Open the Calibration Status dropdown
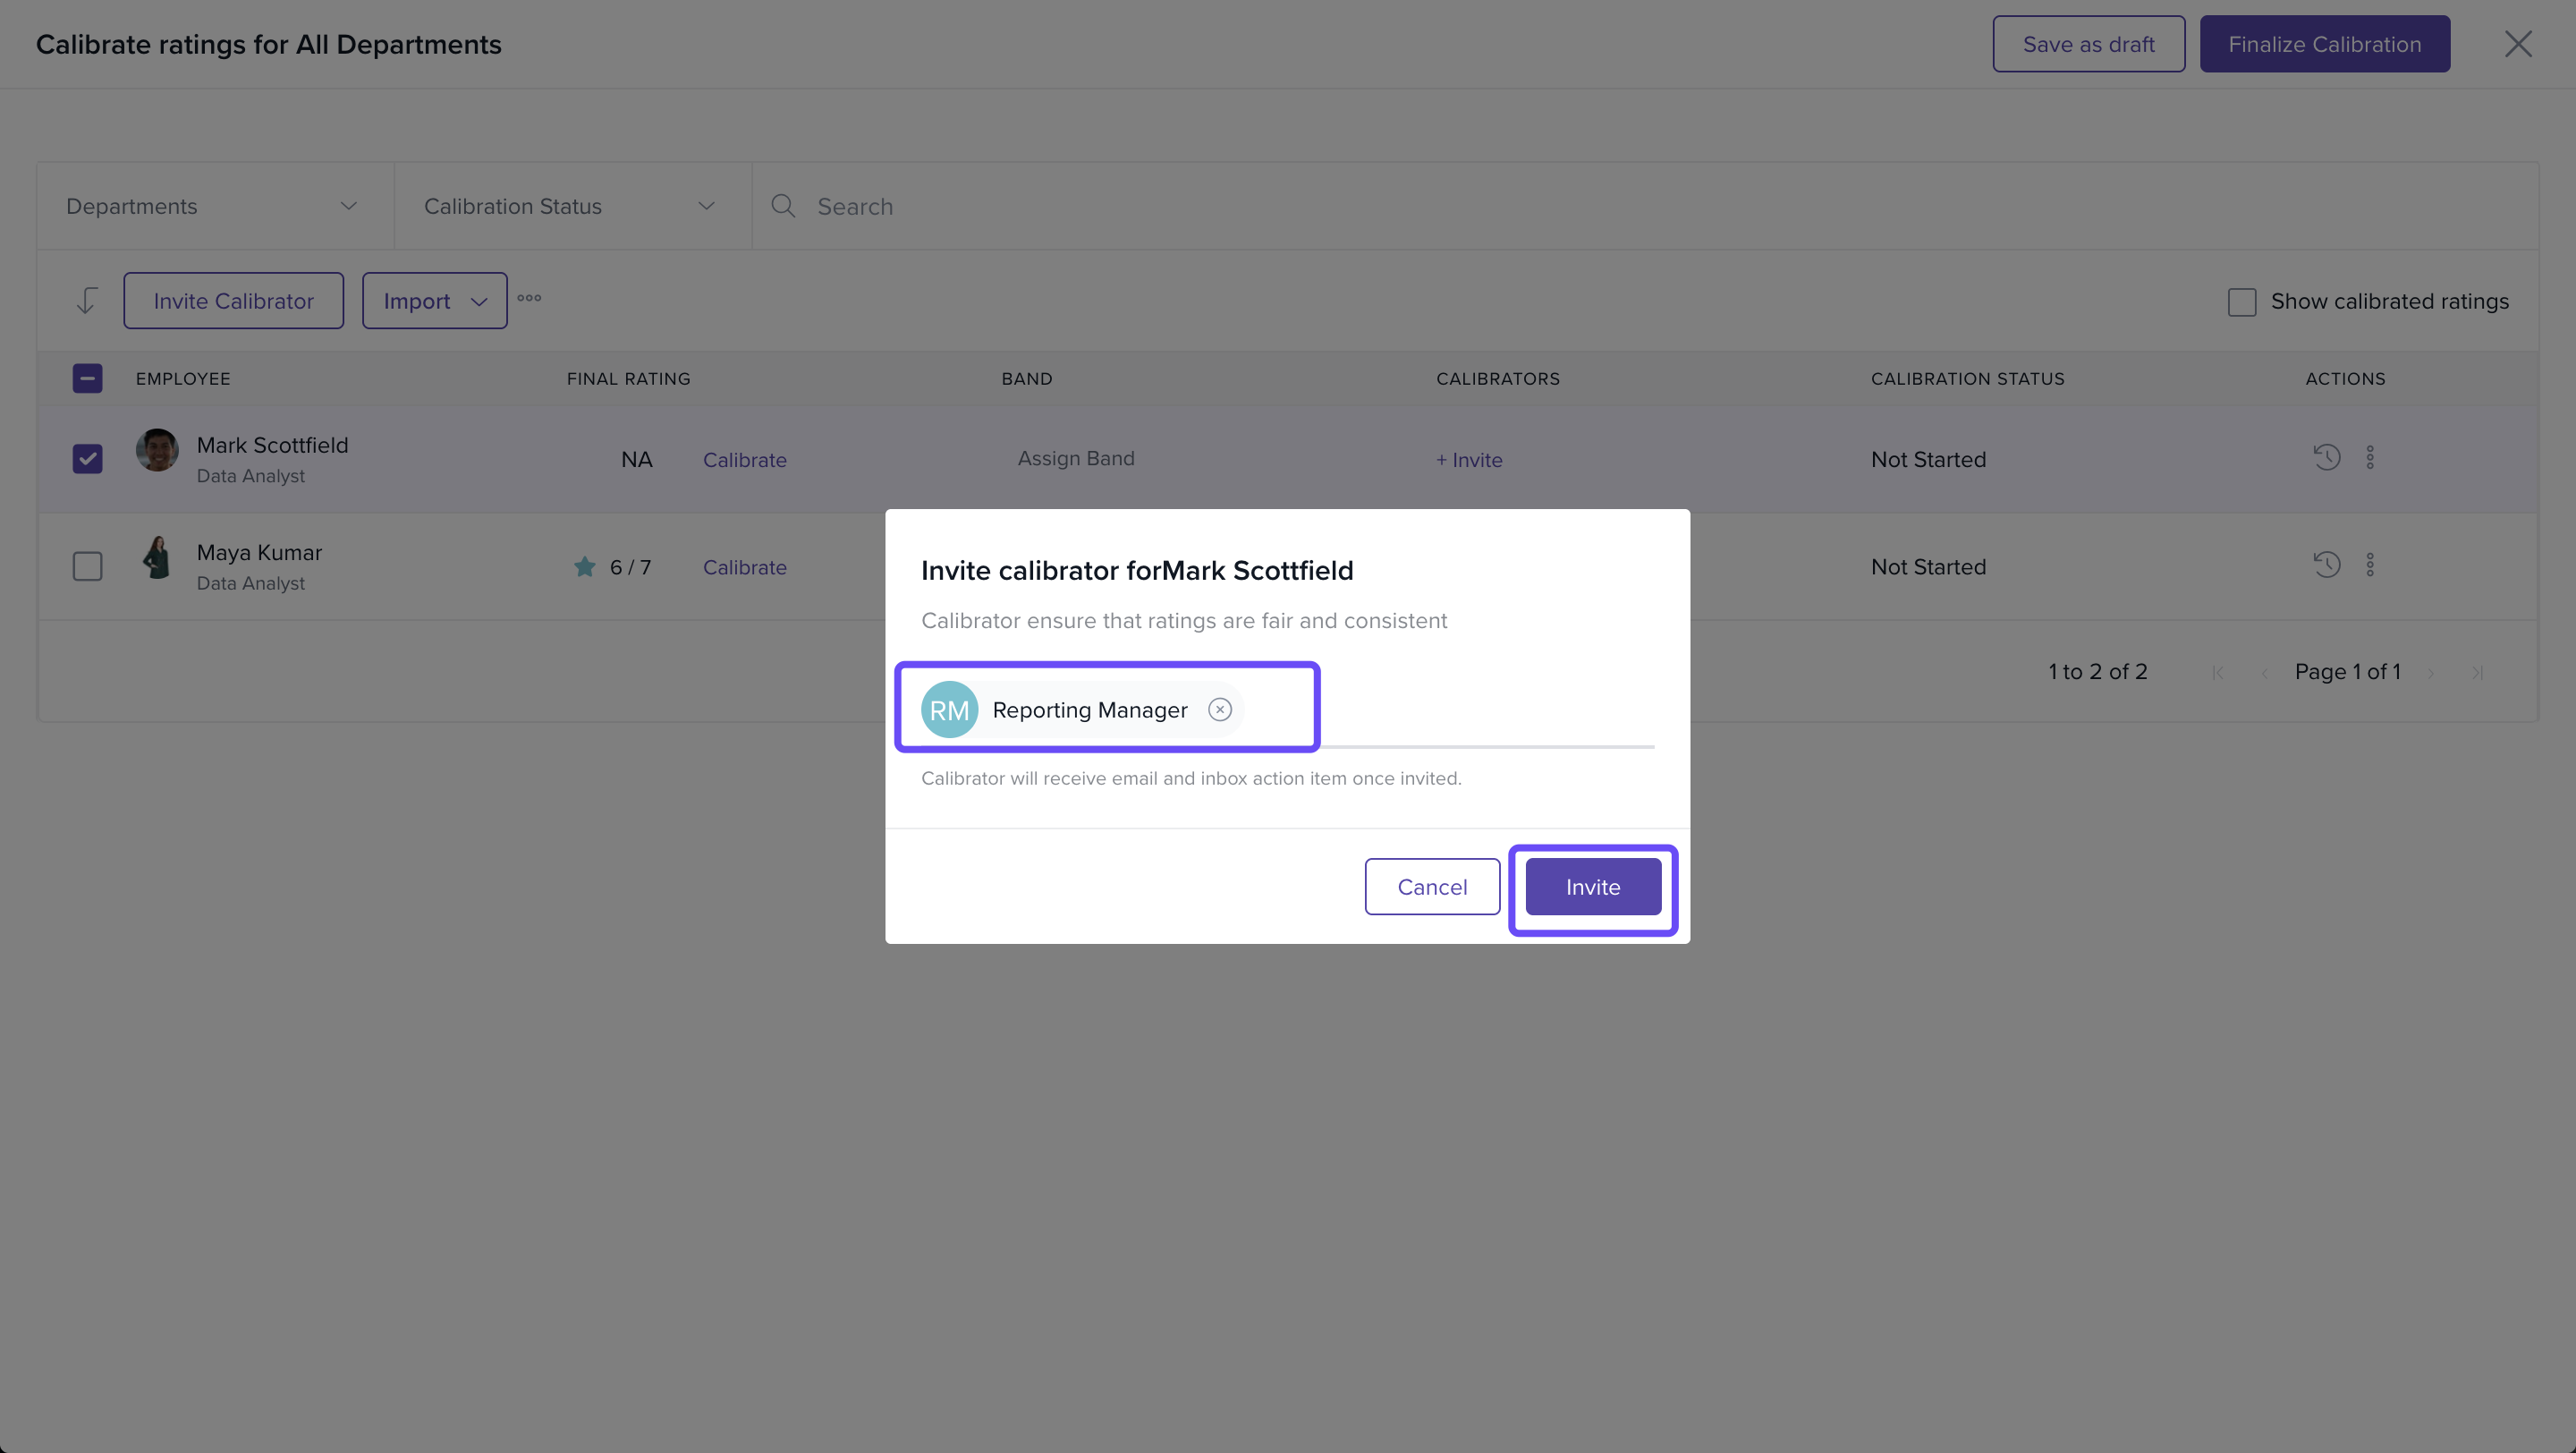 pos(570,206)
